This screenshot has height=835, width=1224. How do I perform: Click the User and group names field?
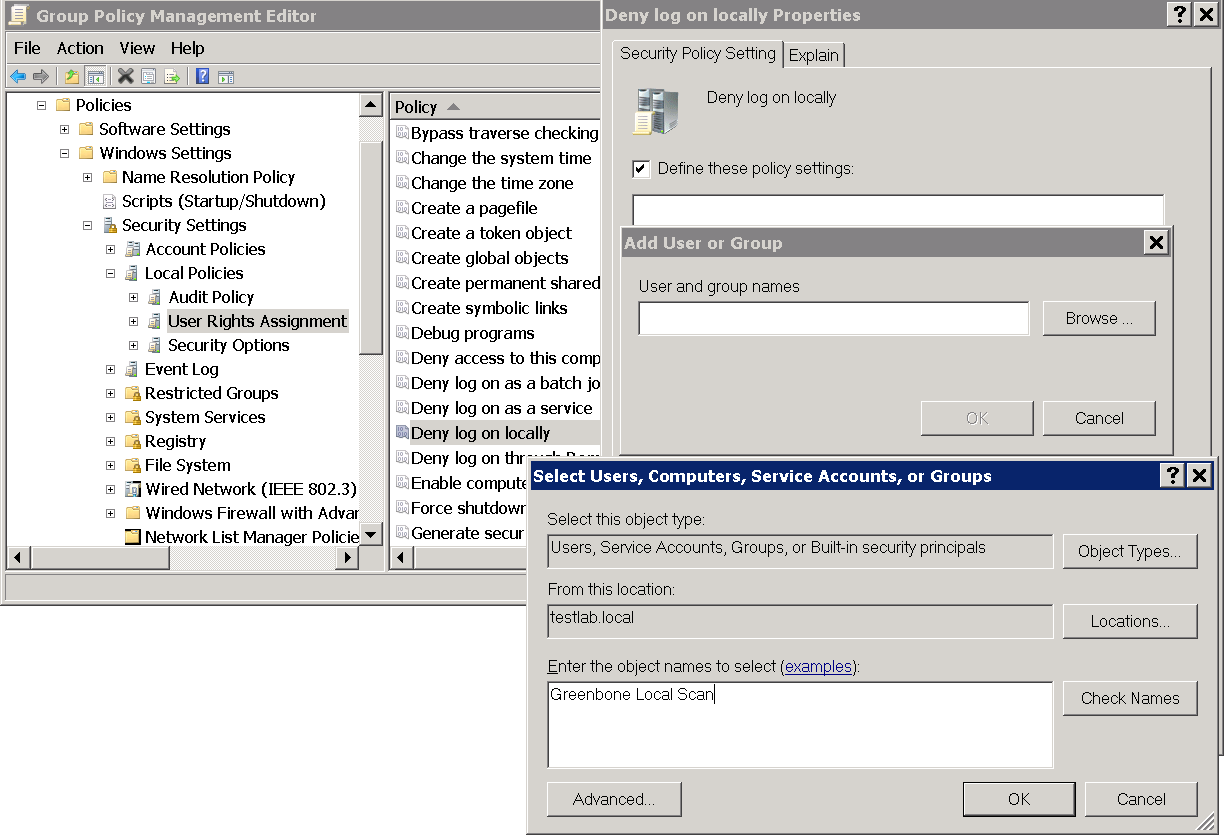click(833, 319)
